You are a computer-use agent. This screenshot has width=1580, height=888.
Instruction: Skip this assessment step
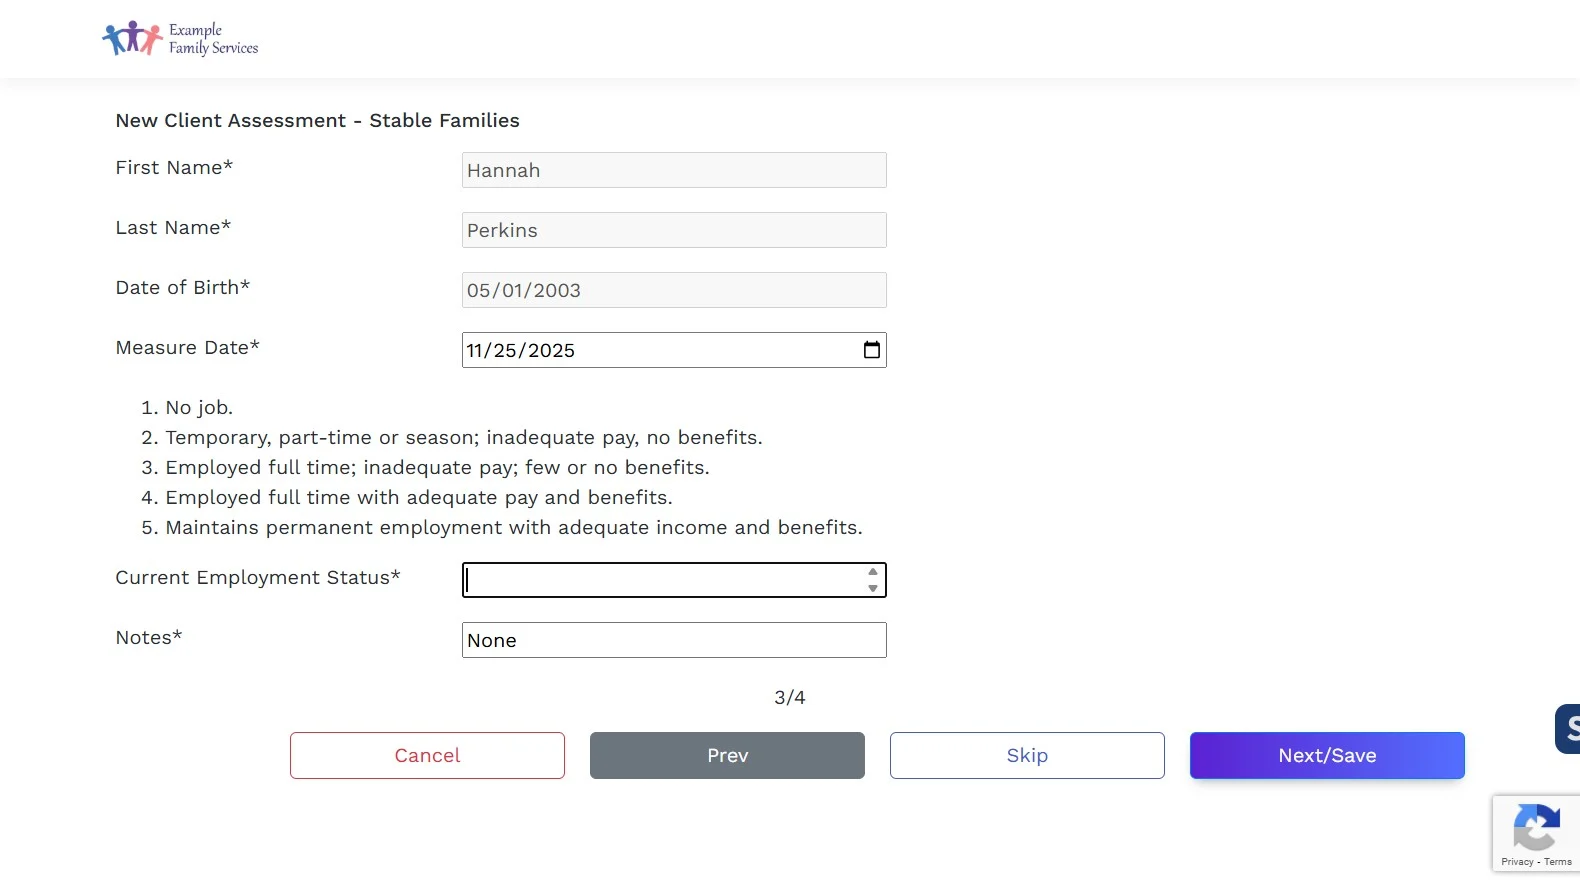pos(1027,755)
